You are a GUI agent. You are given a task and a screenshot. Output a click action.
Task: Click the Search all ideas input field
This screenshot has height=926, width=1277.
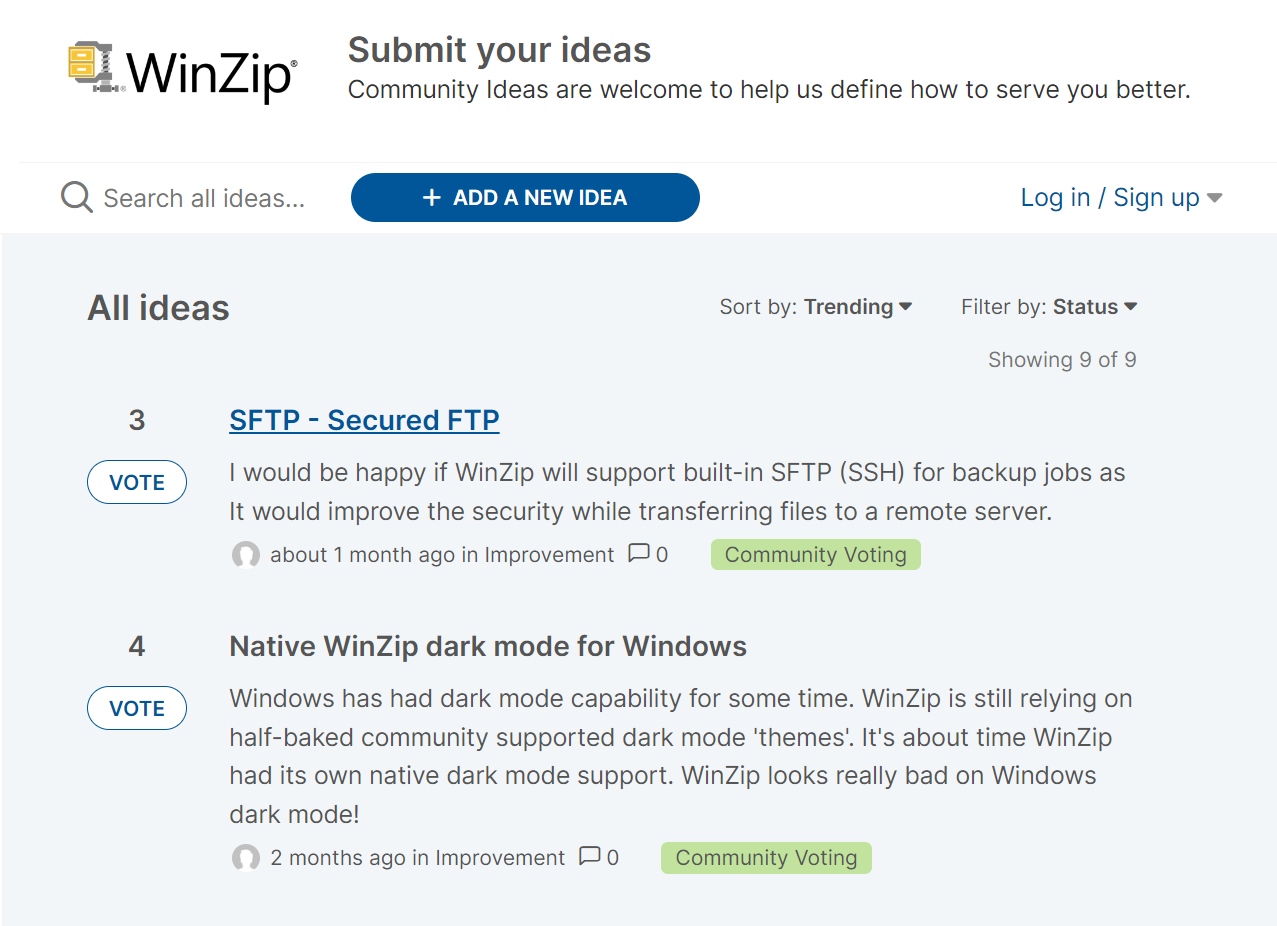point(200,197)
